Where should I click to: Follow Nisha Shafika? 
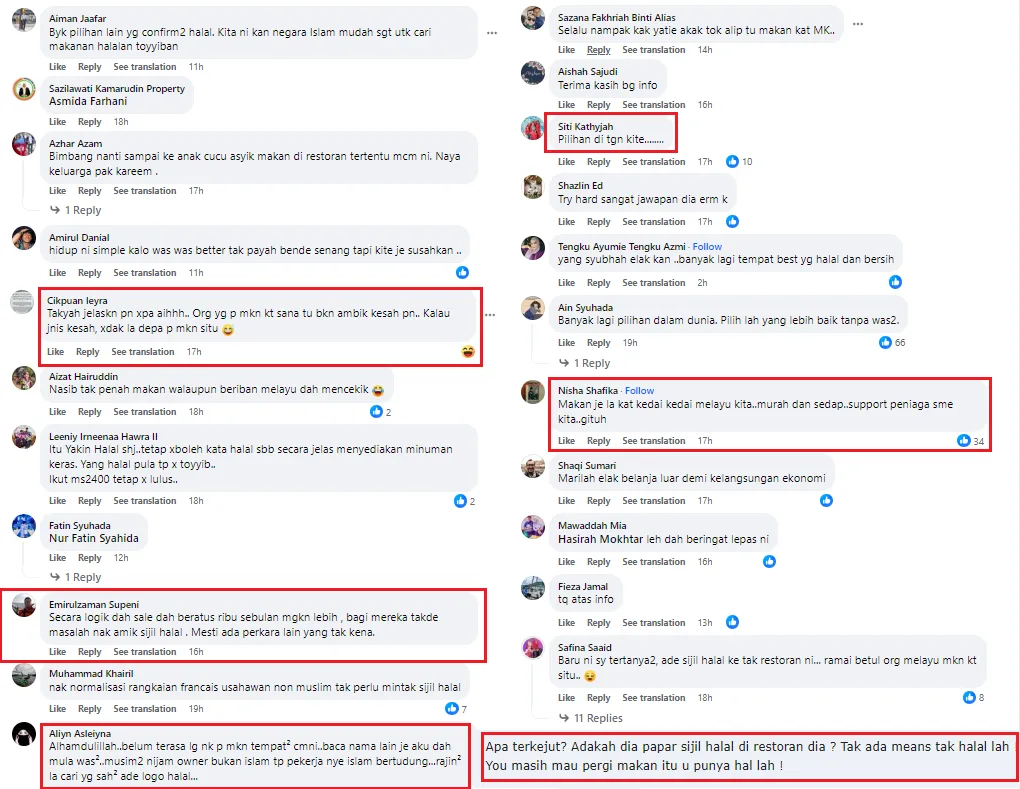pyautogui.click(x=639, y=390)
